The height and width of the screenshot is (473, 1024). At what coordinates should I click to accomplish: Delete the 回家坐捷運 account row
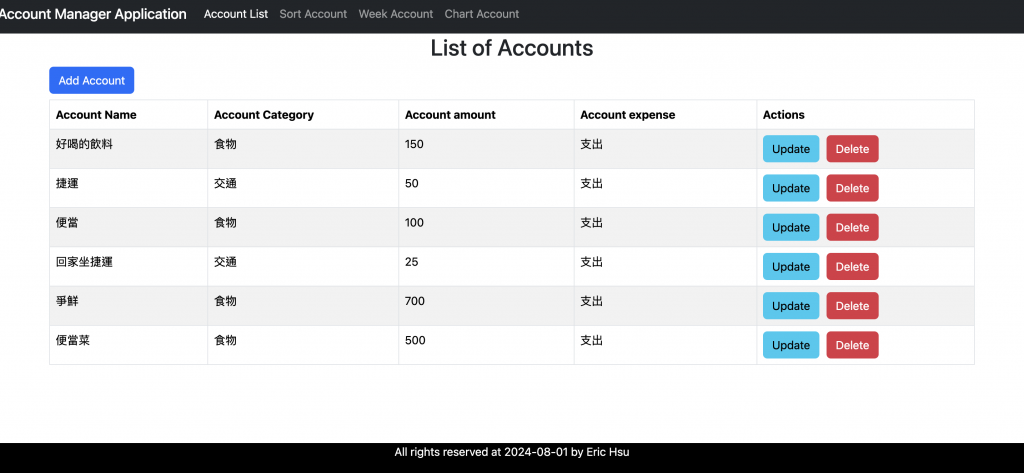(852, 267)
